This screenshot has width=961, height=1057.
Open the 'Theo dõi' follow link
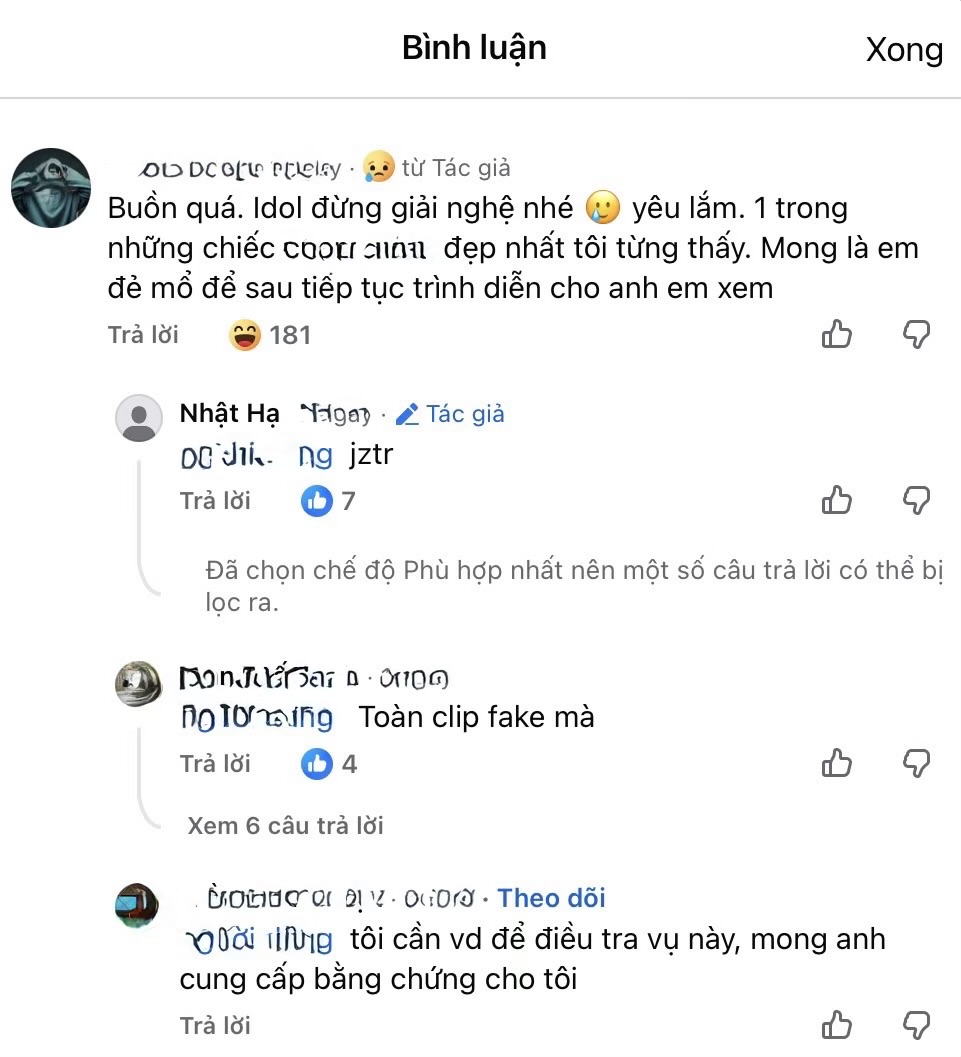coord(551,897)
